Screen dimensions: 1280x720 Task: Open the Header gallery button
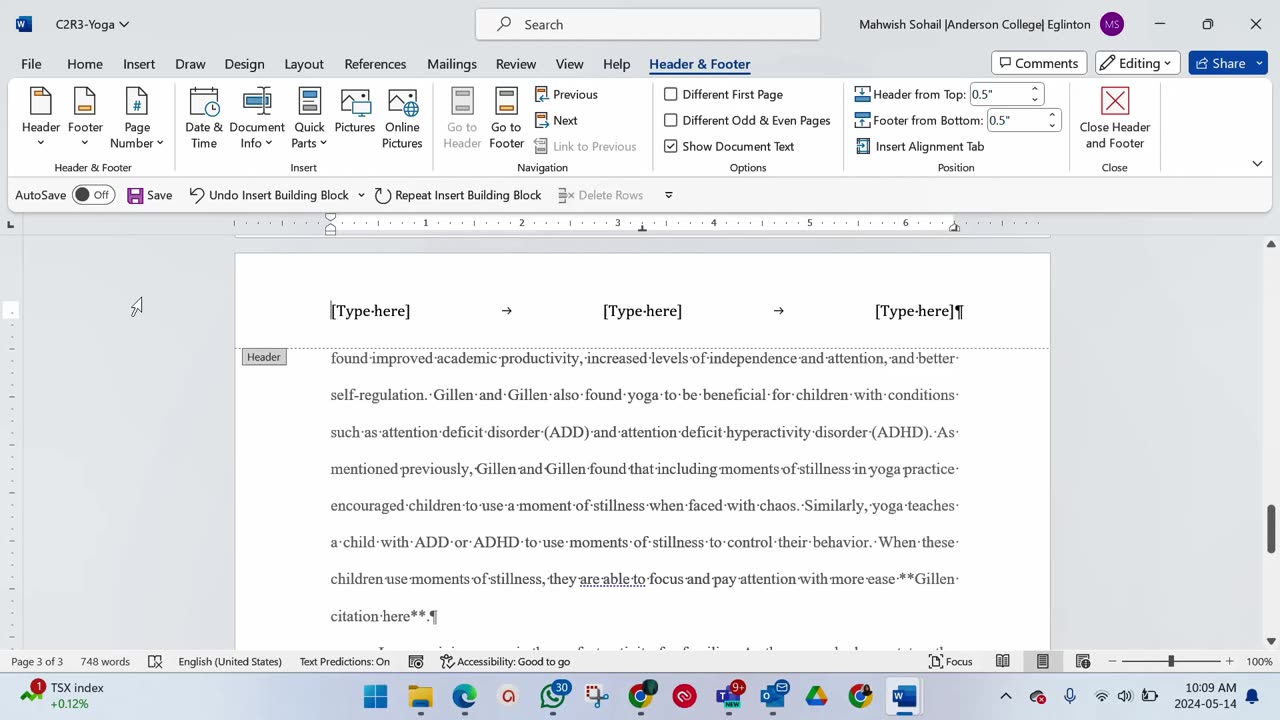pos(41,118)
